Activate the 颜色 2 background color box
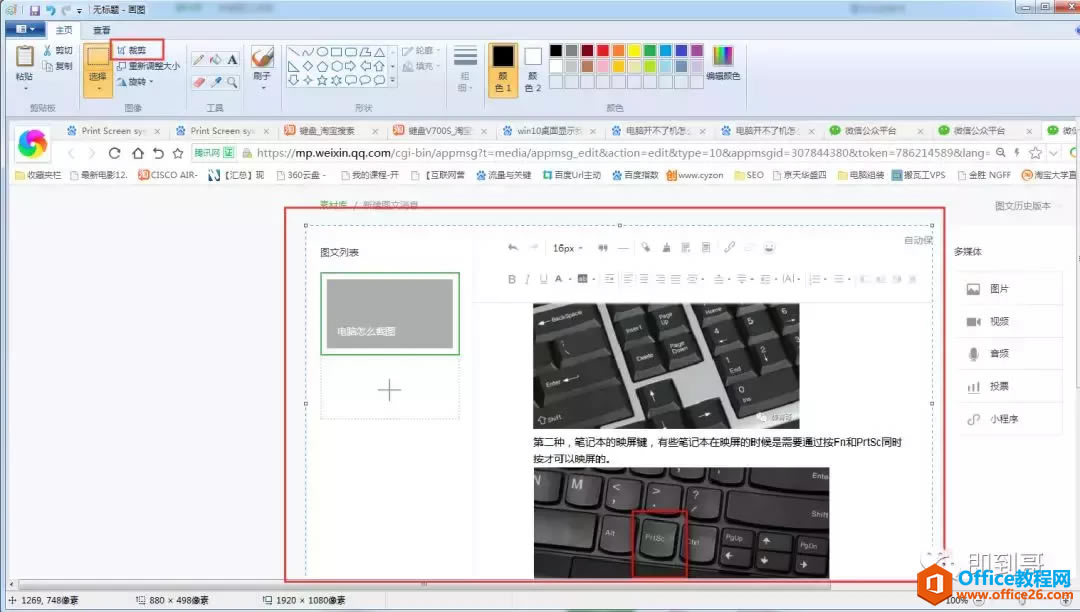Viewport: 1080px width, 612px height. coord(532,69)
